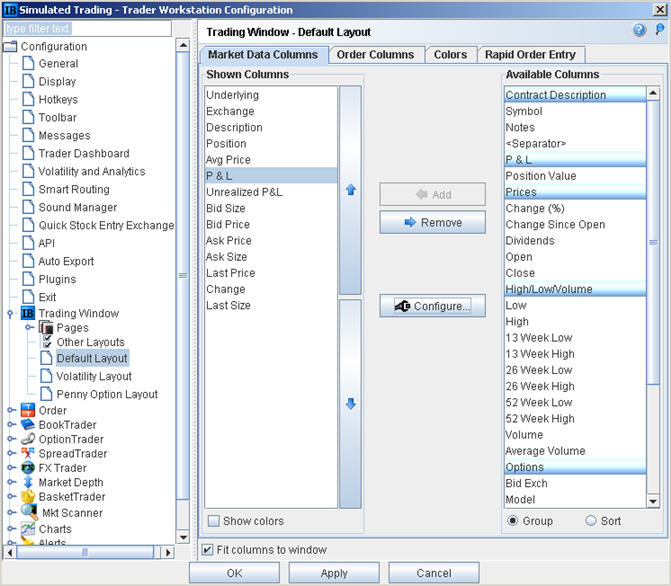Image resolution: width=671 pixels, height=586 pixels.
Task: Click the BookTrader book icon
Action: click(x=28, y=425)
